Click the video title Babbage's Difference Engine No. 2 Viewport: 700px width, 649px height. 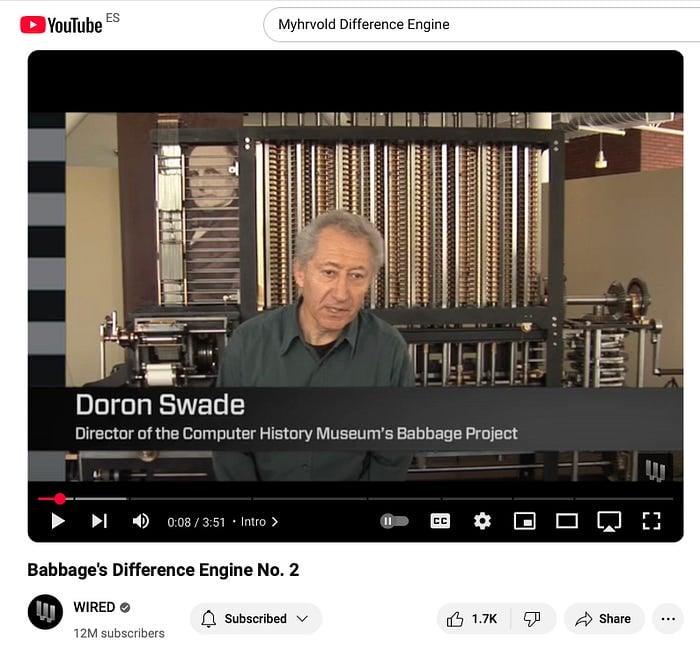click(163, 570)
